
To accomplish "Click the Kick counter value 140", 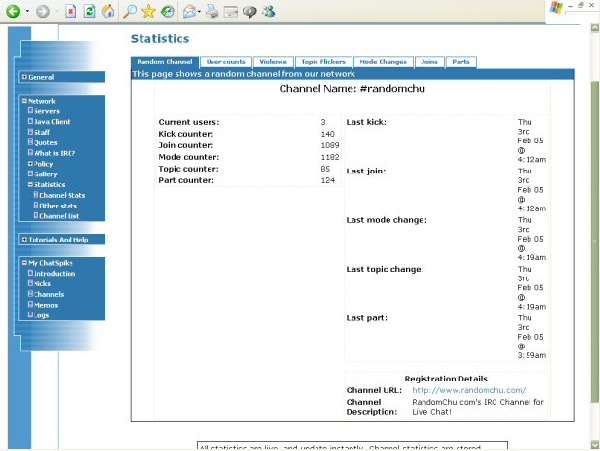I will [x=328, y=134].
